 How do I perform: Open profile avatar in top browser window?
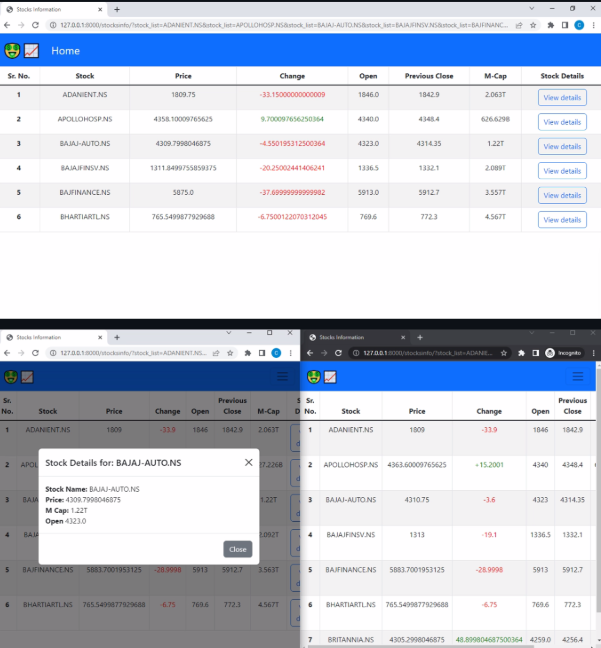click(x=579, y=25)
